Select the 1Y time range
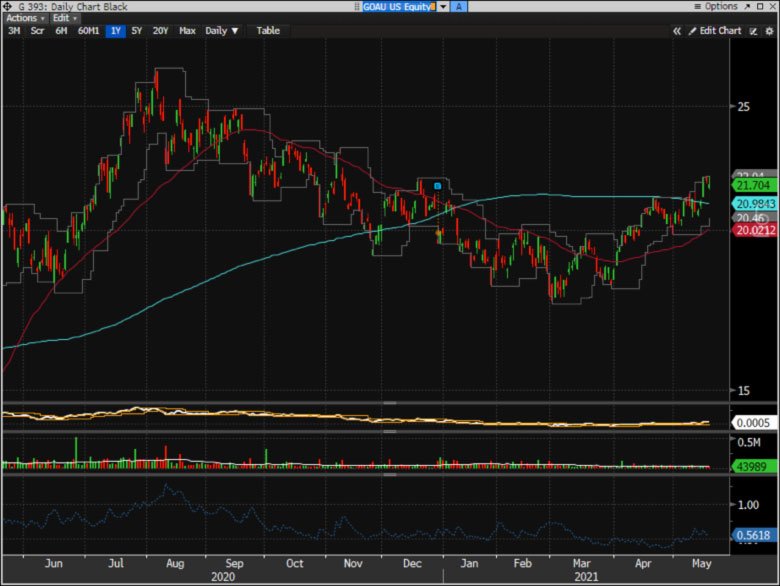Viewport: 780px width, 586px height. (x=115, y=31)
